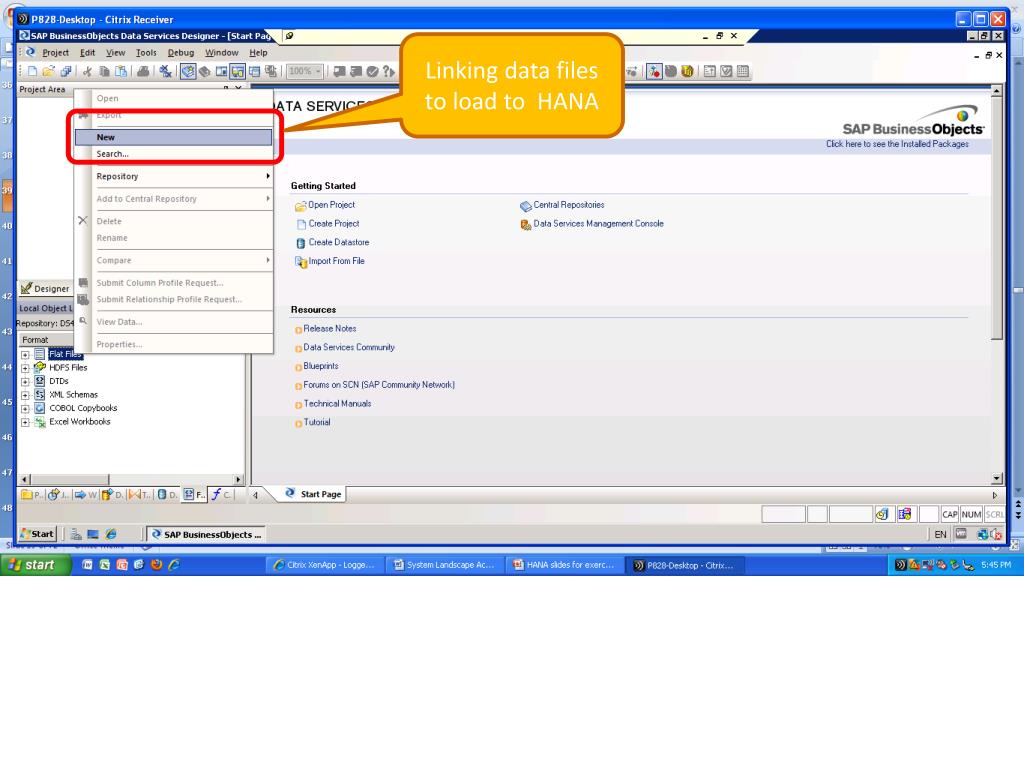Open the Project menu
This screenshot has width=1024, height=768.
pos(56,53)
